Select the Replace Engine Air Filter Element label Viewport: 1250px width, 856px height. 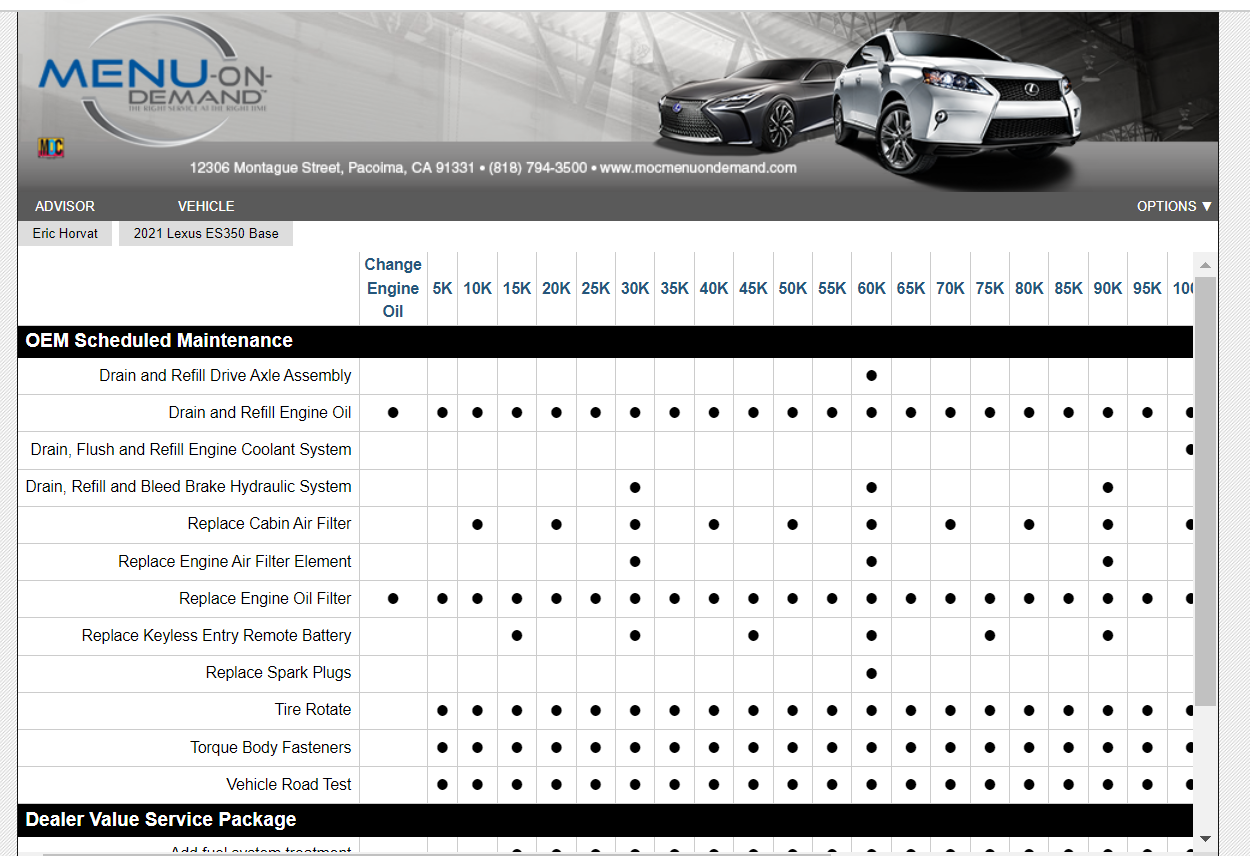click(235, 562)
